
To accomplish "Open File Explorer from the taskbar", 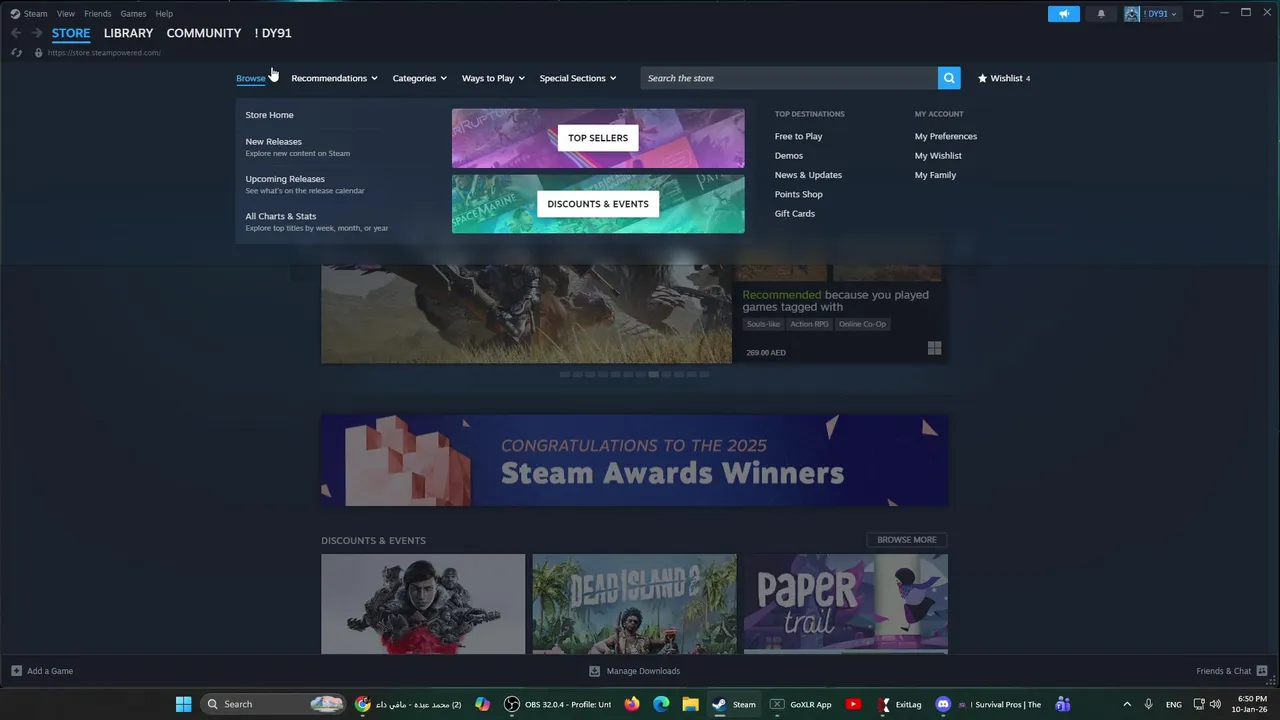I will [690, 704].
